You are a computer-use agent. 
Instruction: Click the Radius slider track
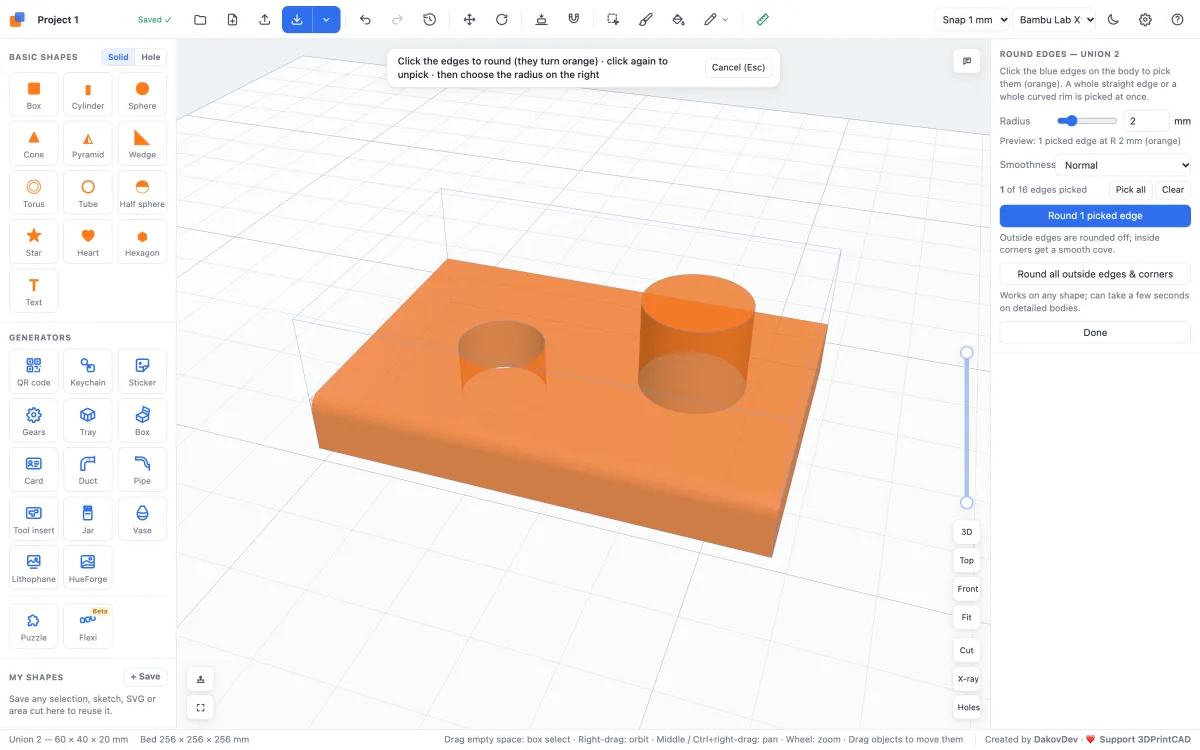(x=1087, y=121)
